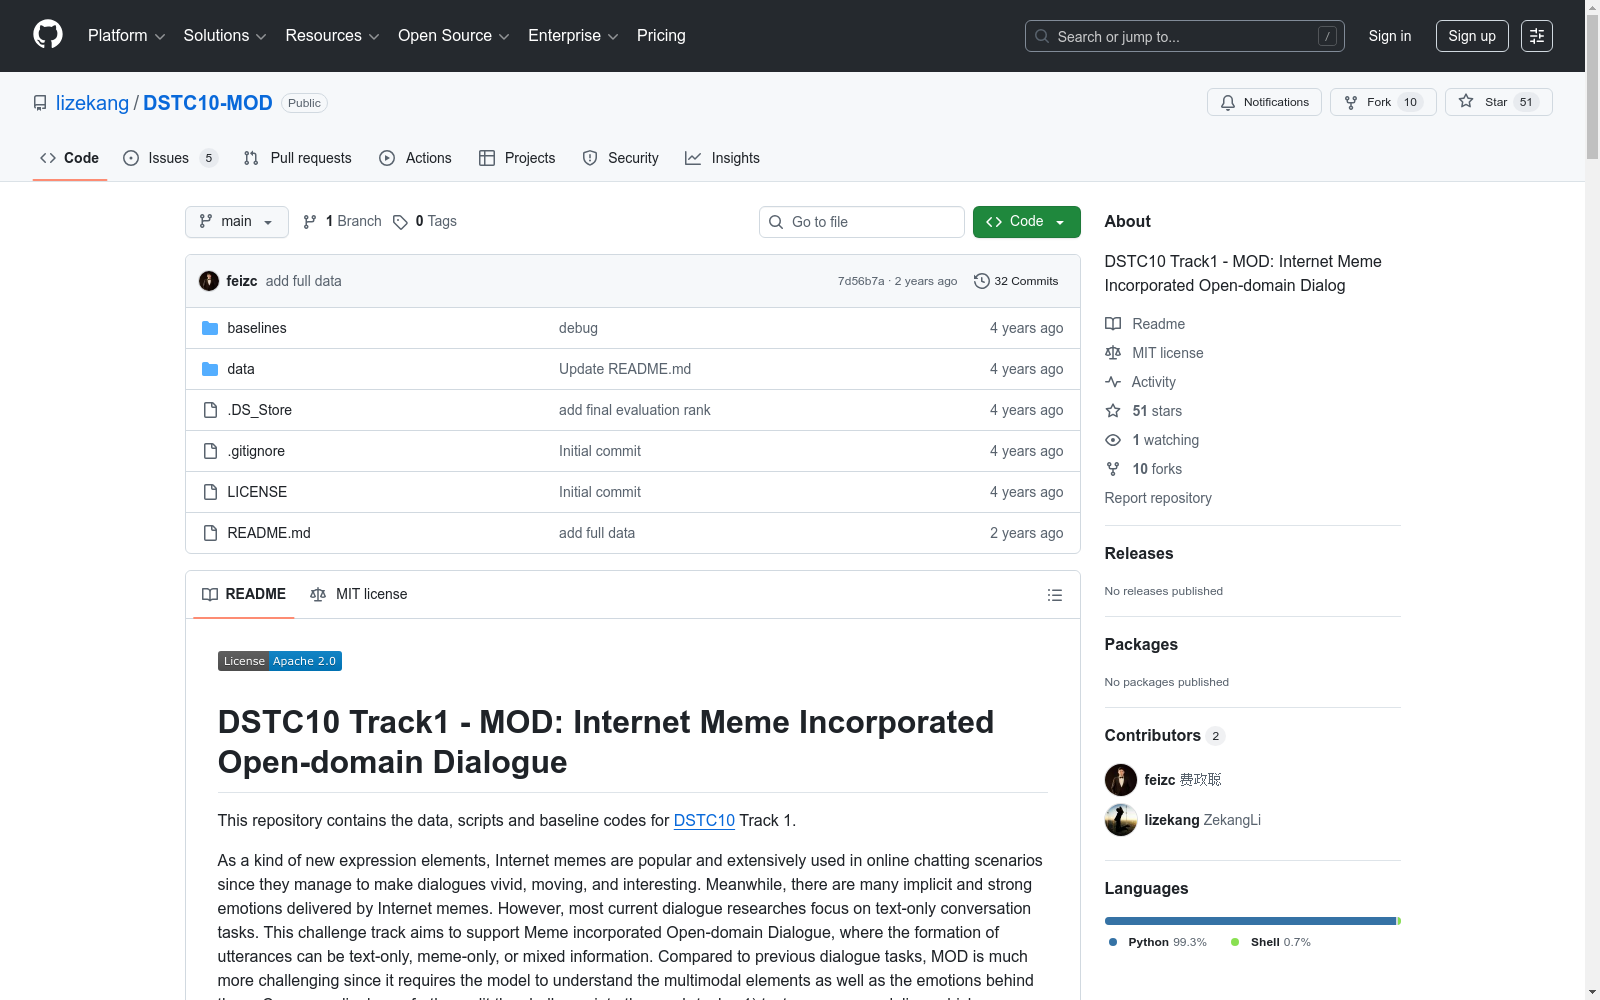Click the LICENSE file icon
Screen dimensions: 1600x1000
[210, 492]
